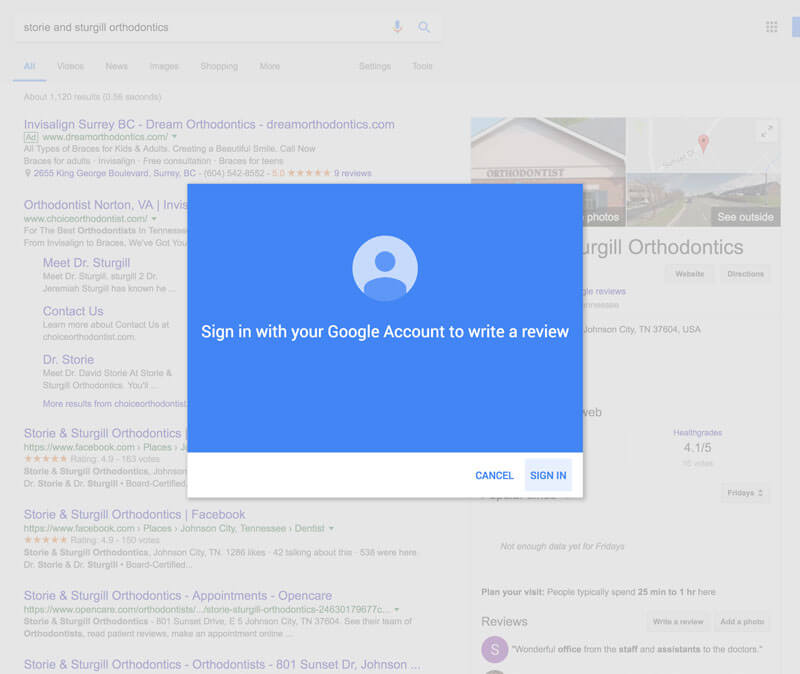This screenshot has width=800, height=674.
Task: Expand the dreamorthodontics ad URL dropdown arrow
Action: tap(174, 137)
